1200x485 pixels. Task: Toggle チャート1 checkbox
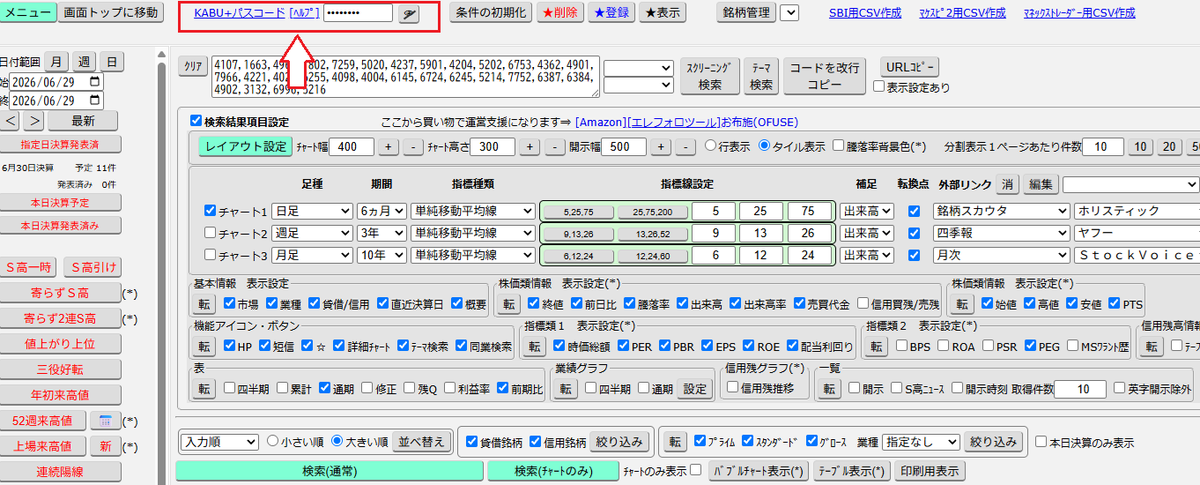[210, 211]
